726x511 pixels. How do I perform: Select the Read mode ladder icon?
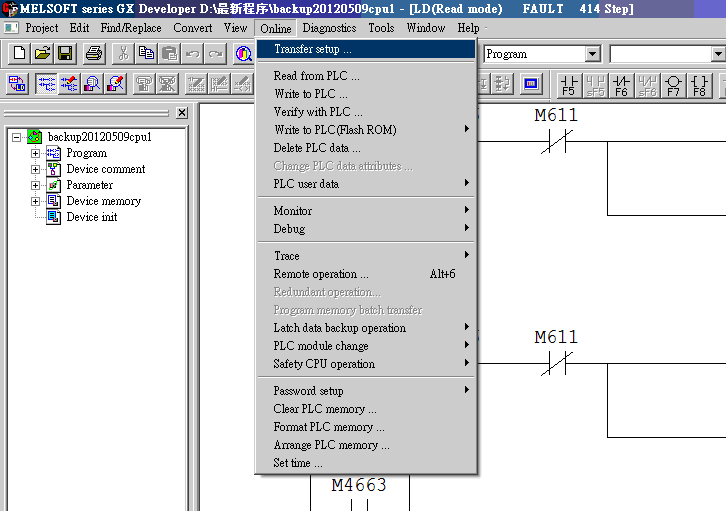click(46, 84)
